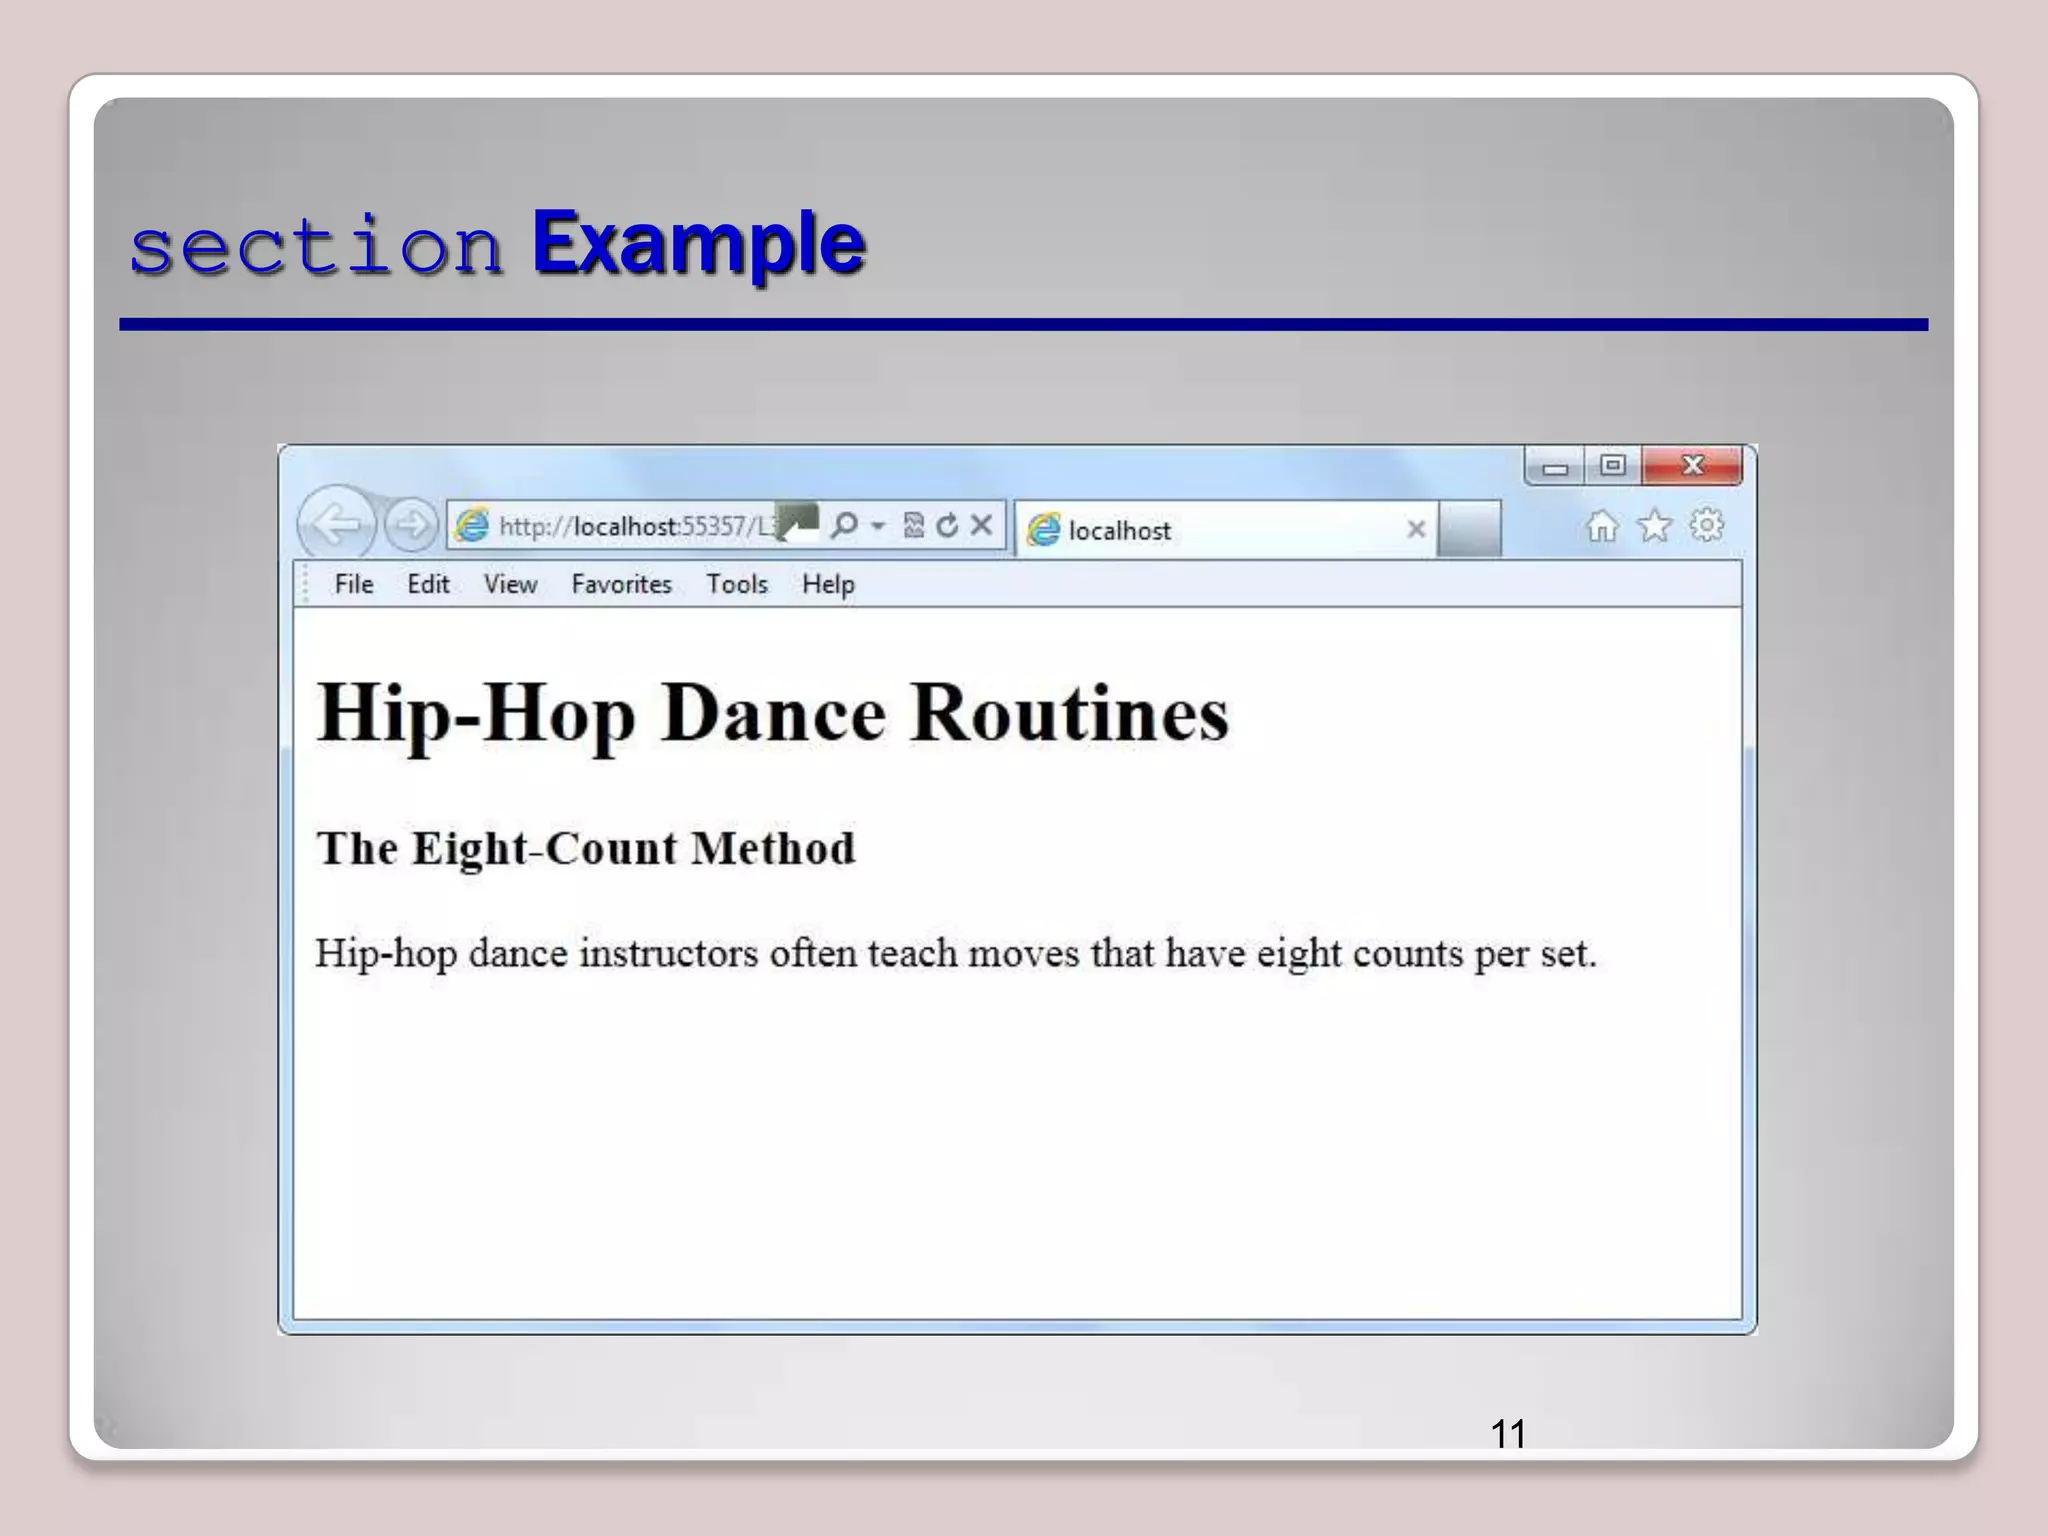Viewport: 2048px width, 1536px height.
Task: Click the Refresh page icon
Action: (947, 525)
